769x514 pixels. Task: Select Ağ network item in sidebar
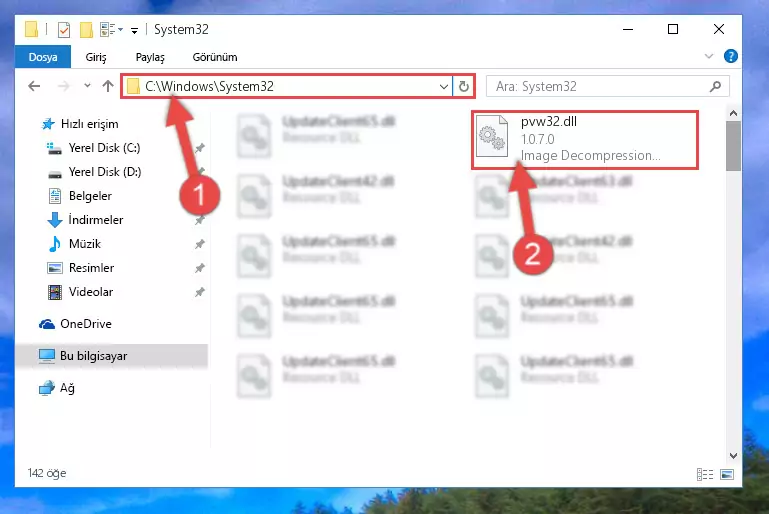click(67, 388)
